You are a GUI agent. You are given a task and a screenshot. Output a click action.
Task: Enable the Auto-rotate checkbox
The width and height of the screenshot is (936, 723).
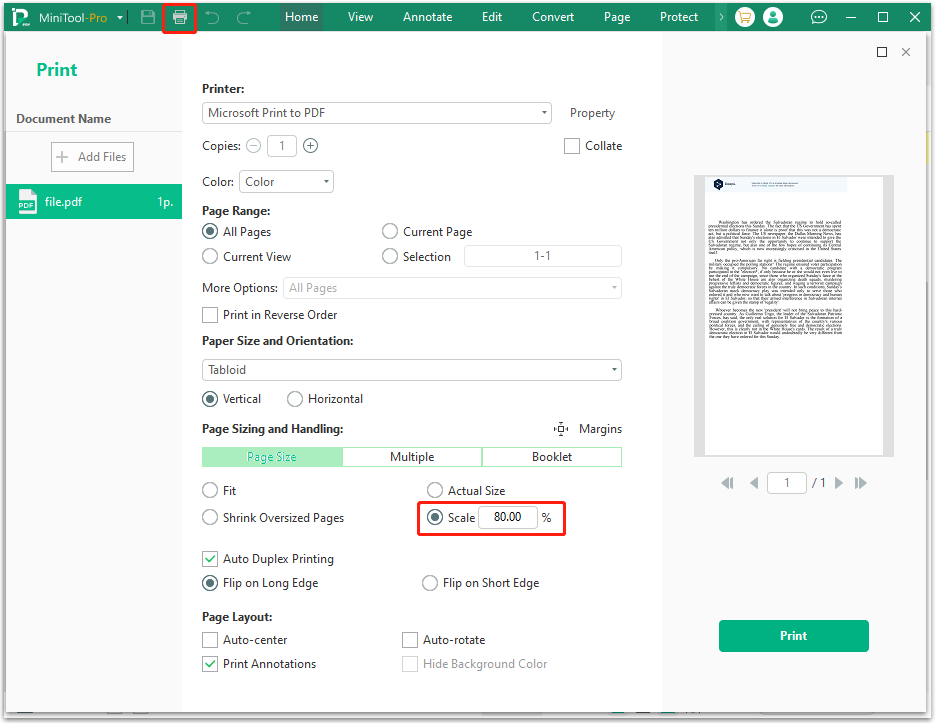(410, 640)
